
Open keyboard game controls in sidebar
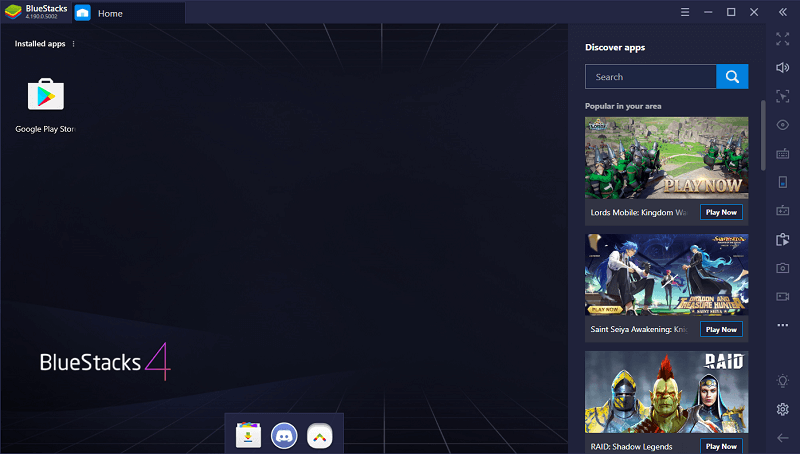pyautogui.click(x=783, y=154)
